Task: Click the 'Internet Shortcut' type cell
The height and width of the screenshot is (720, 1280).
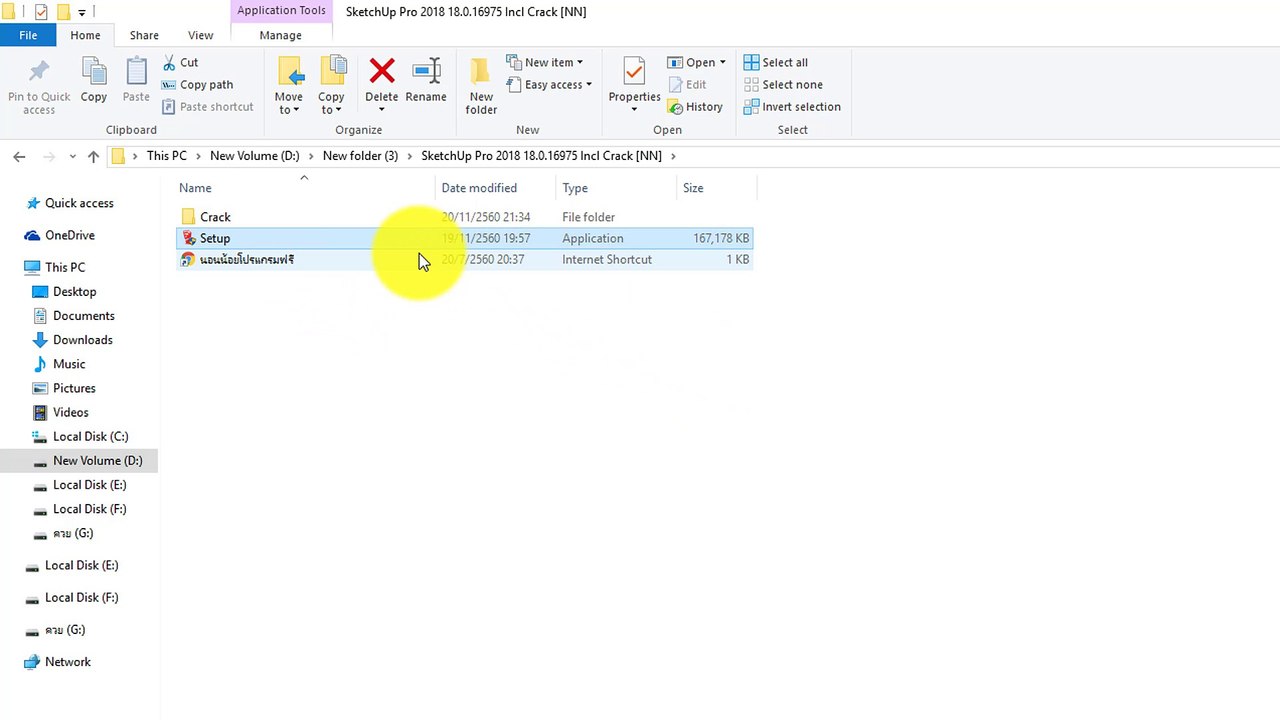Action: tap(607, 259)
